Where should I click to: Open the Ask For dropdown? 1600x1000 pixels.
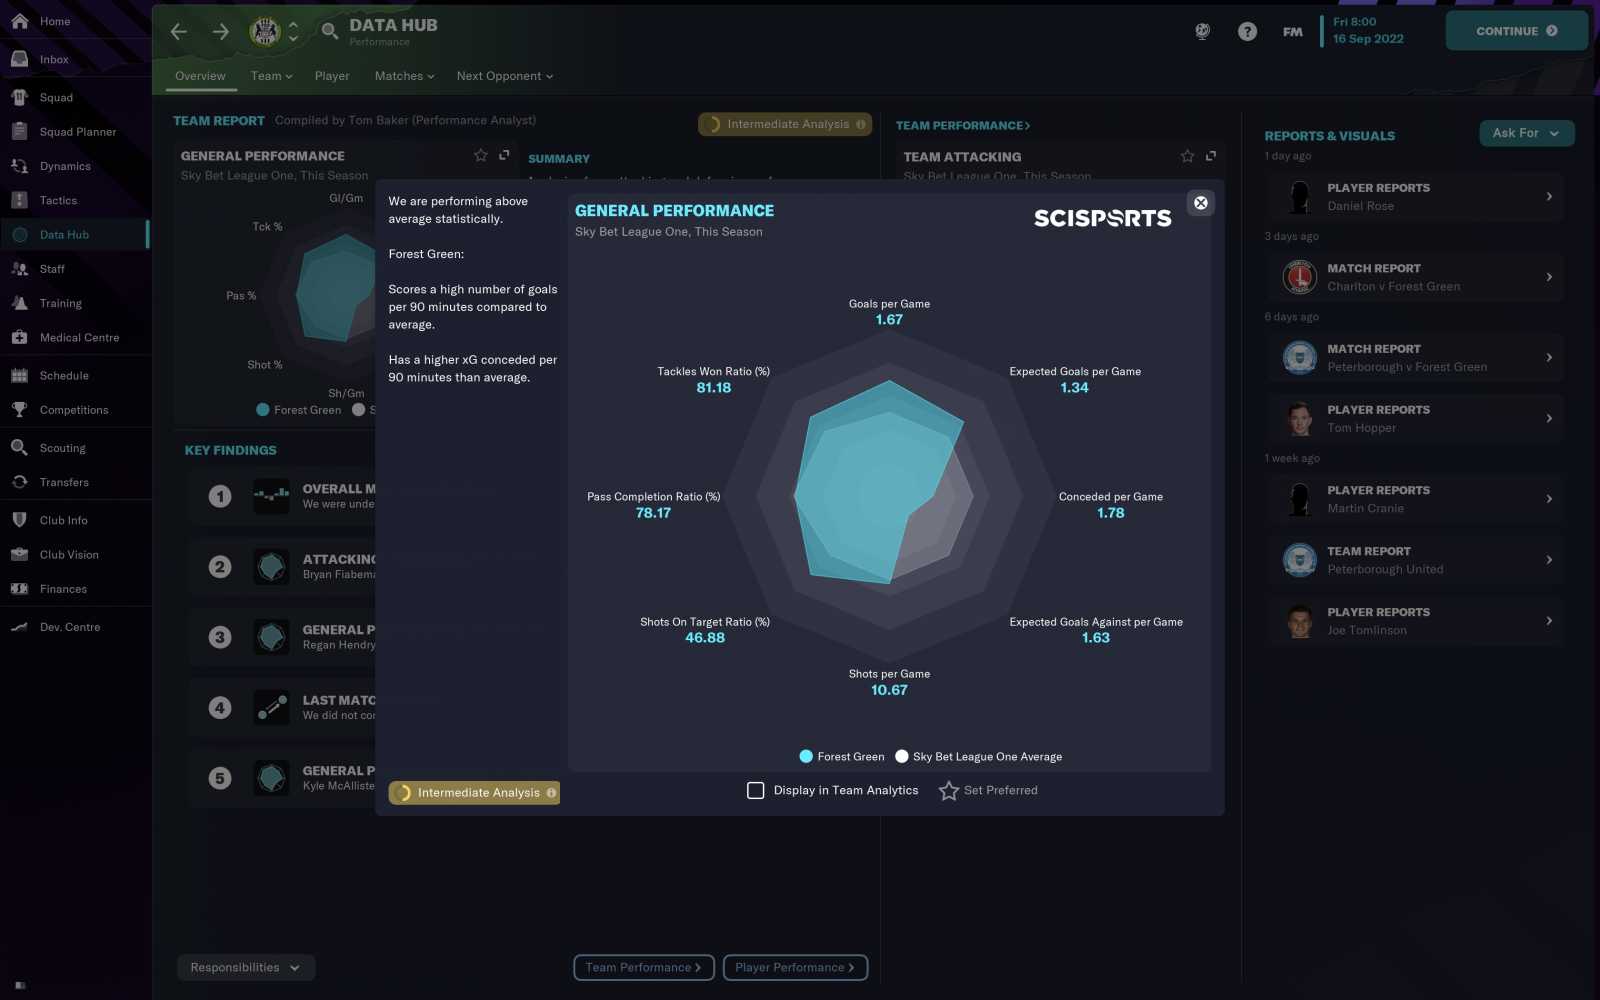pyautogui.click(x=1526, y=133)
